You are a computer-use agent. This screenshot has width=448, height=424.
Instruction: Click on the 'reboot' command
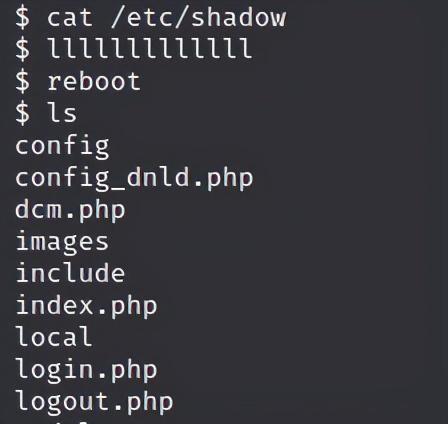click(x=94, y=81)
